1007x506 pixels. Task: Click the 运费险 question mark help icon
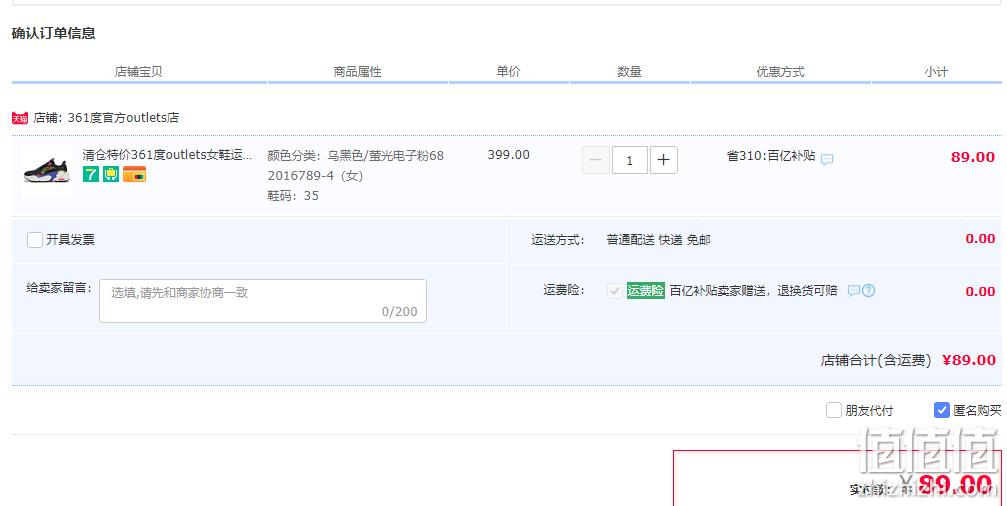[868, 291]
